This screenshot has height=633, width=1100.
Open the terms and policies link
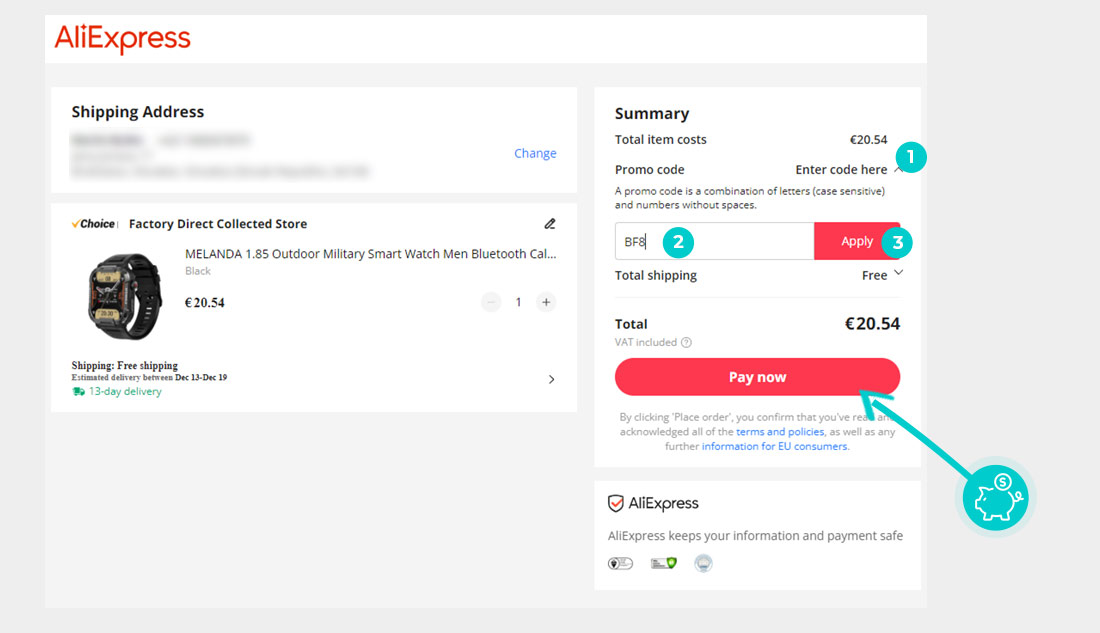point(779,432)
